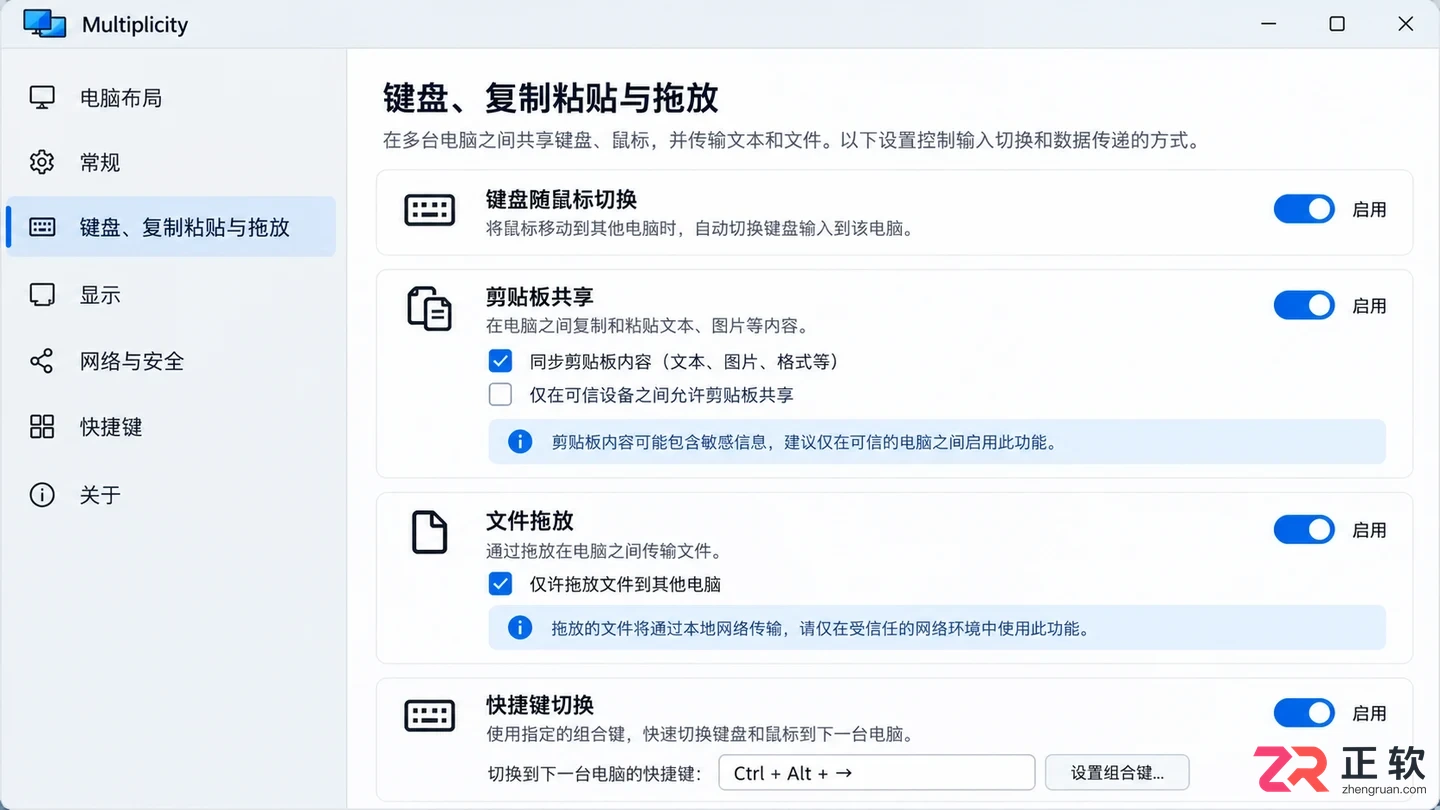Click the 键盘随鼠标切换 section title

point(561,200)
